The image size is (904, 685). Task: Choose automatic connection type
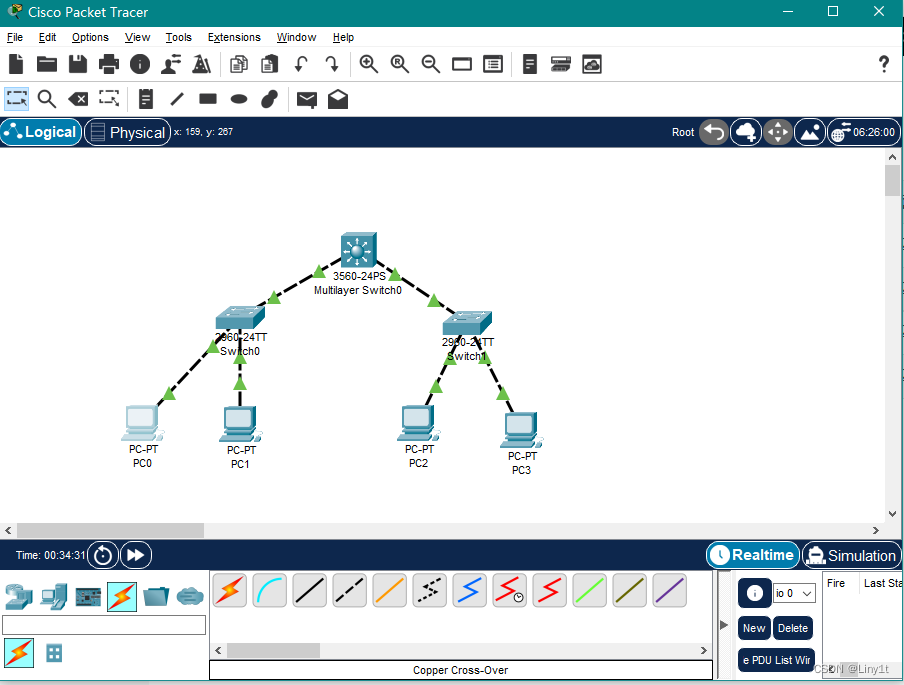click(x=229, y=590)
